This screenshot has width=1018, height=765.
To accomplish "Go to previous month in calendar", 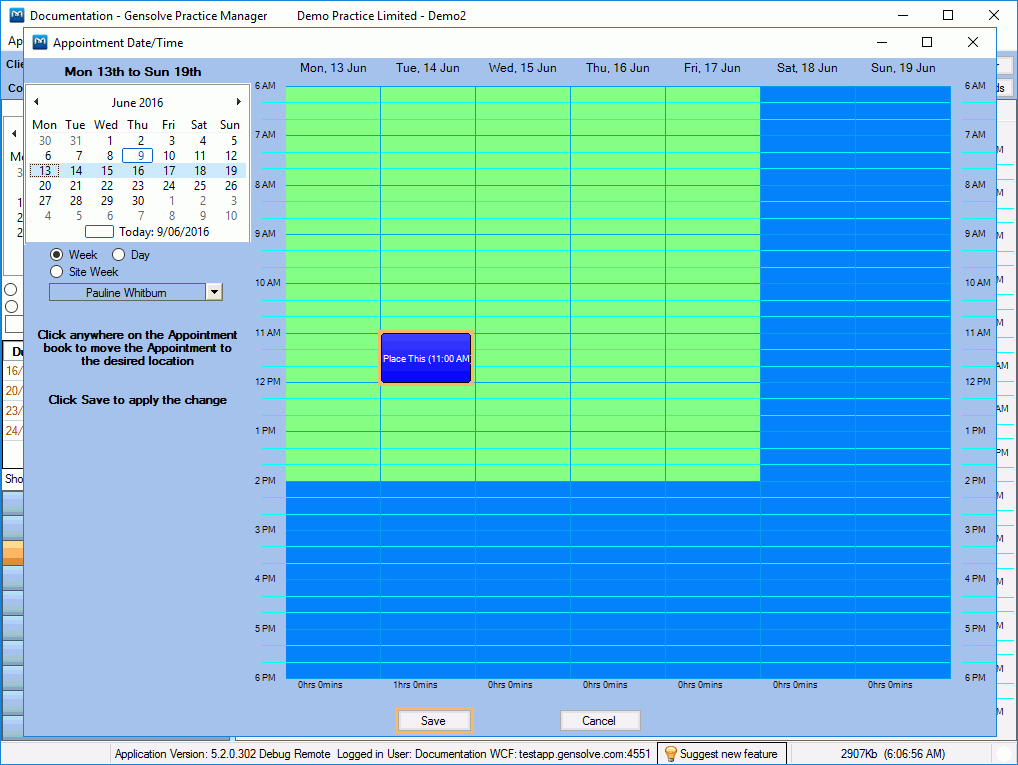I will coord(37,102).
